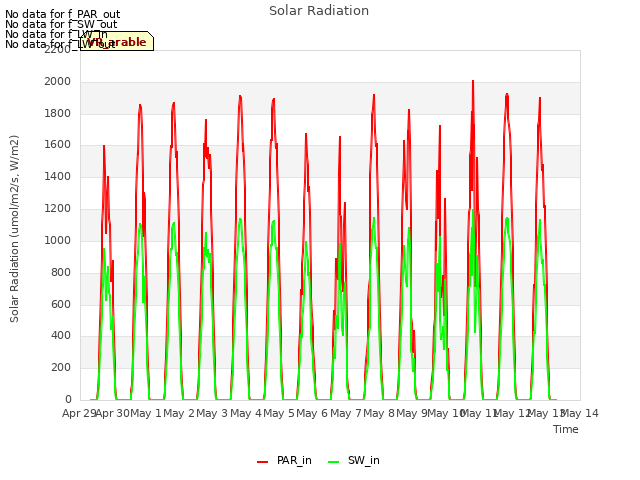Viewport: 640px width, 480px height.
Task: Click the 0 y-axis tick label
Action: pos(68,399)
